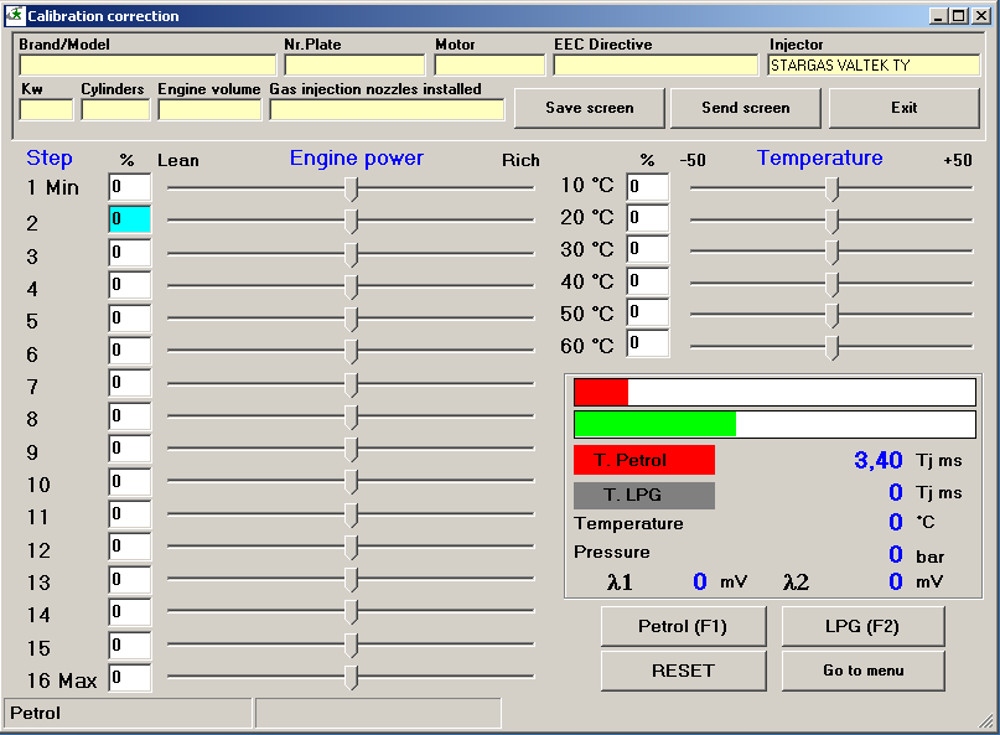
Task: Click the gray T. LPG indicator
Action: pyautogui.click(x=644, y=495)
